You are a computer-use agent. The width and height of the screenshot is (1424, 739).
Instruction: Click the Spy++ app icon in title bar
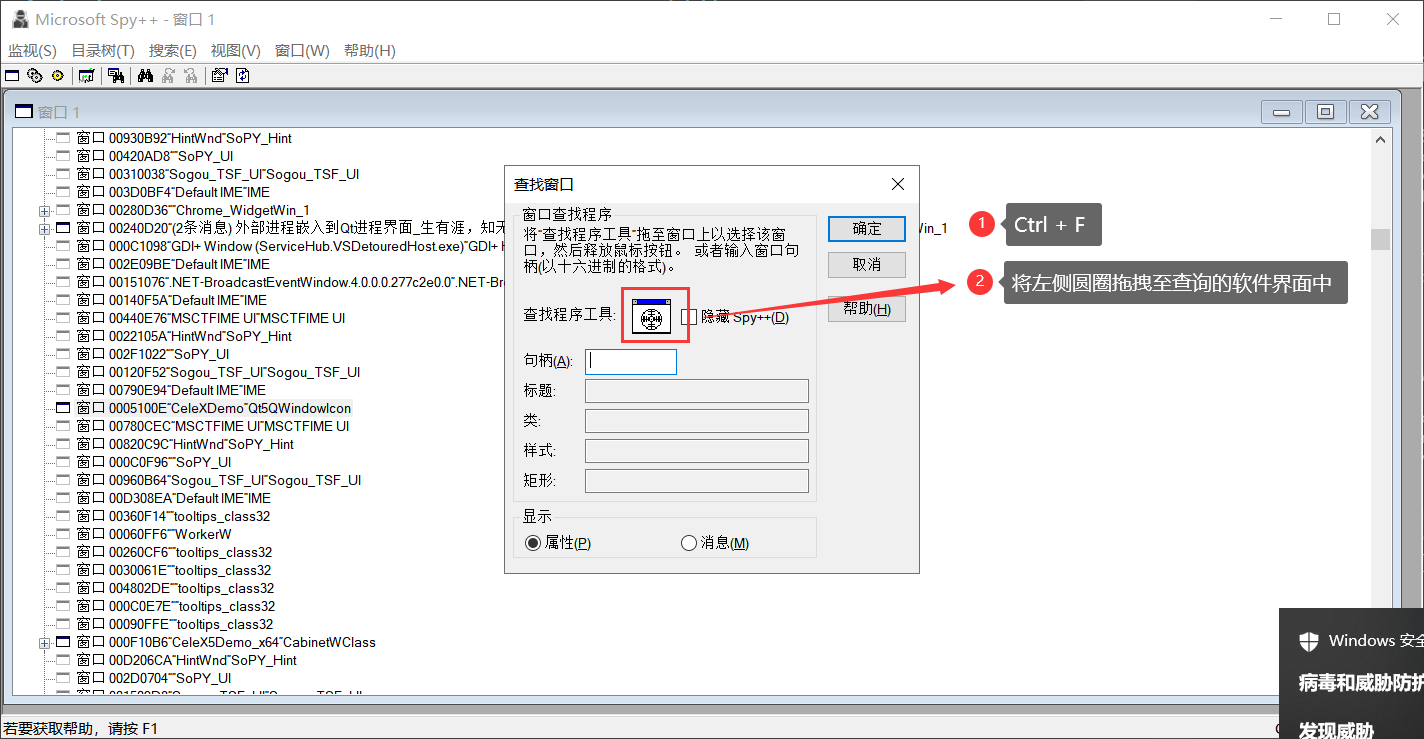pyautogui.click(x=19, y=19)
